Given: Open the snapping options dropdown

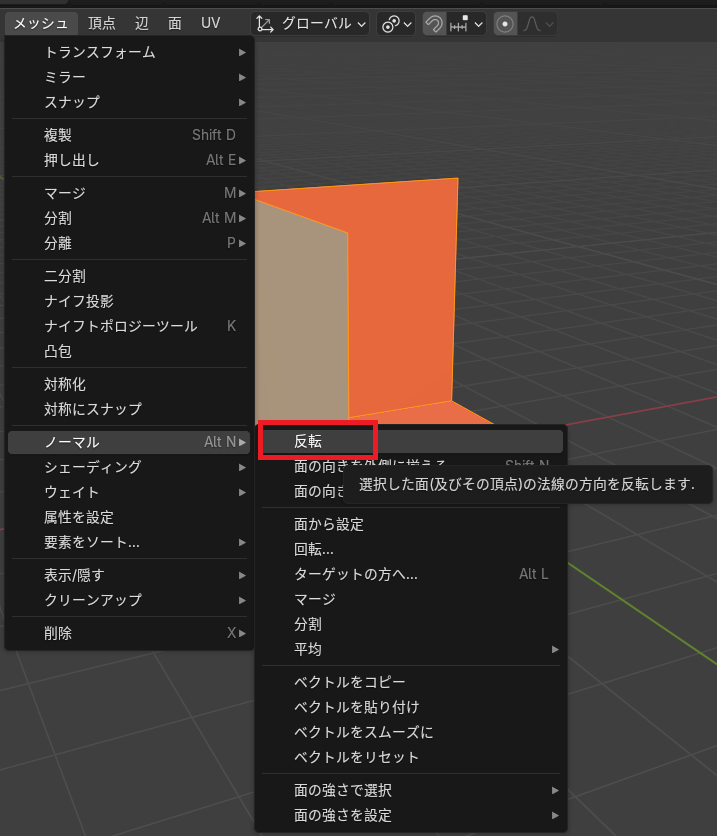Looking at the screenshot, I should pyautogui.click(x=467, y=24).
